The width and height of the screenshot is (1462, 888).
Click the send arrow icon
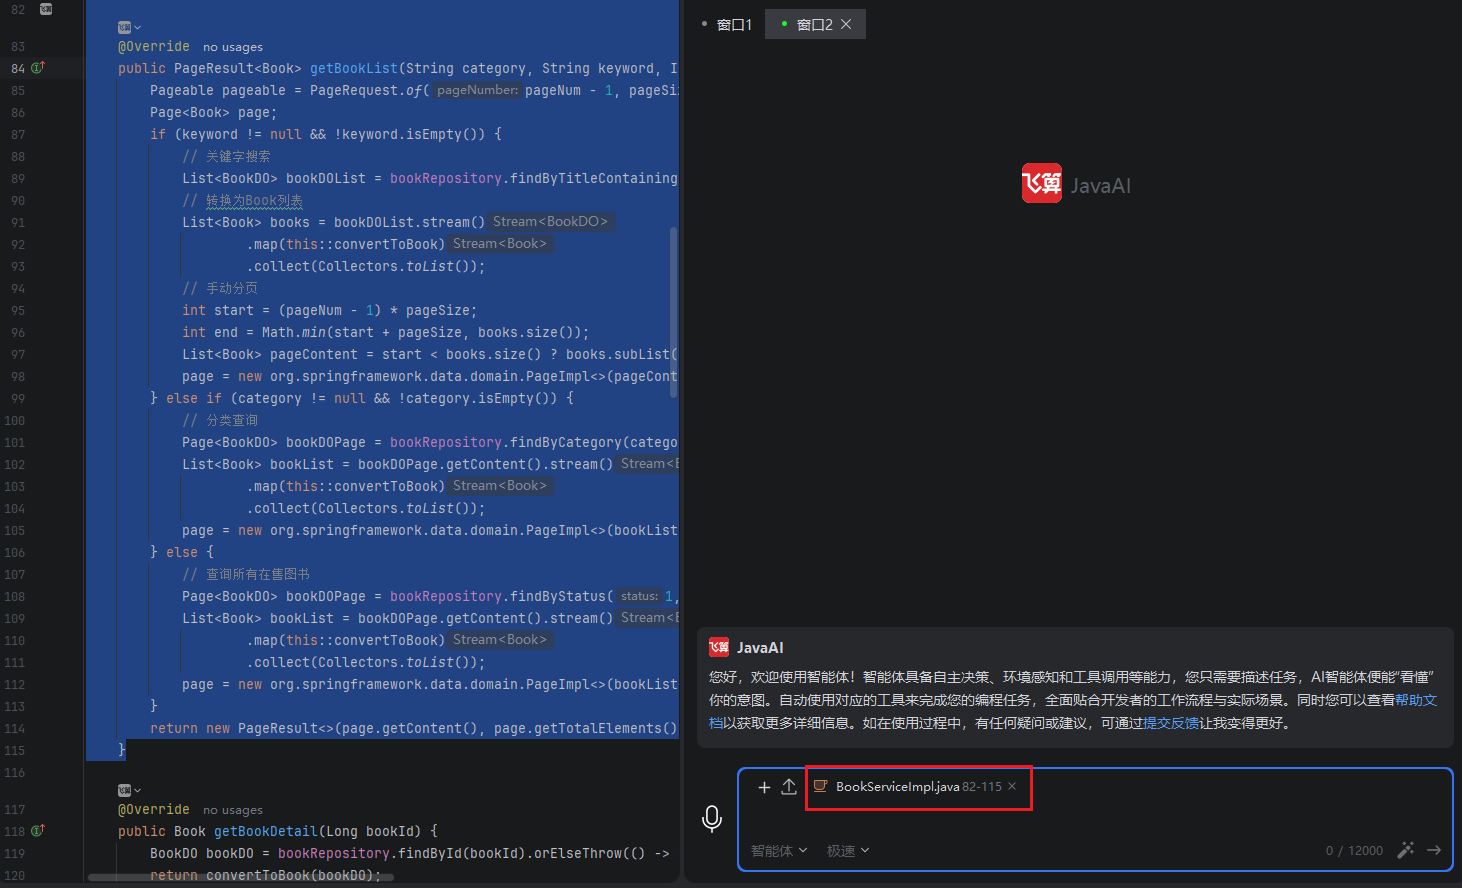pyautogui.click(x=1434, y=850)
